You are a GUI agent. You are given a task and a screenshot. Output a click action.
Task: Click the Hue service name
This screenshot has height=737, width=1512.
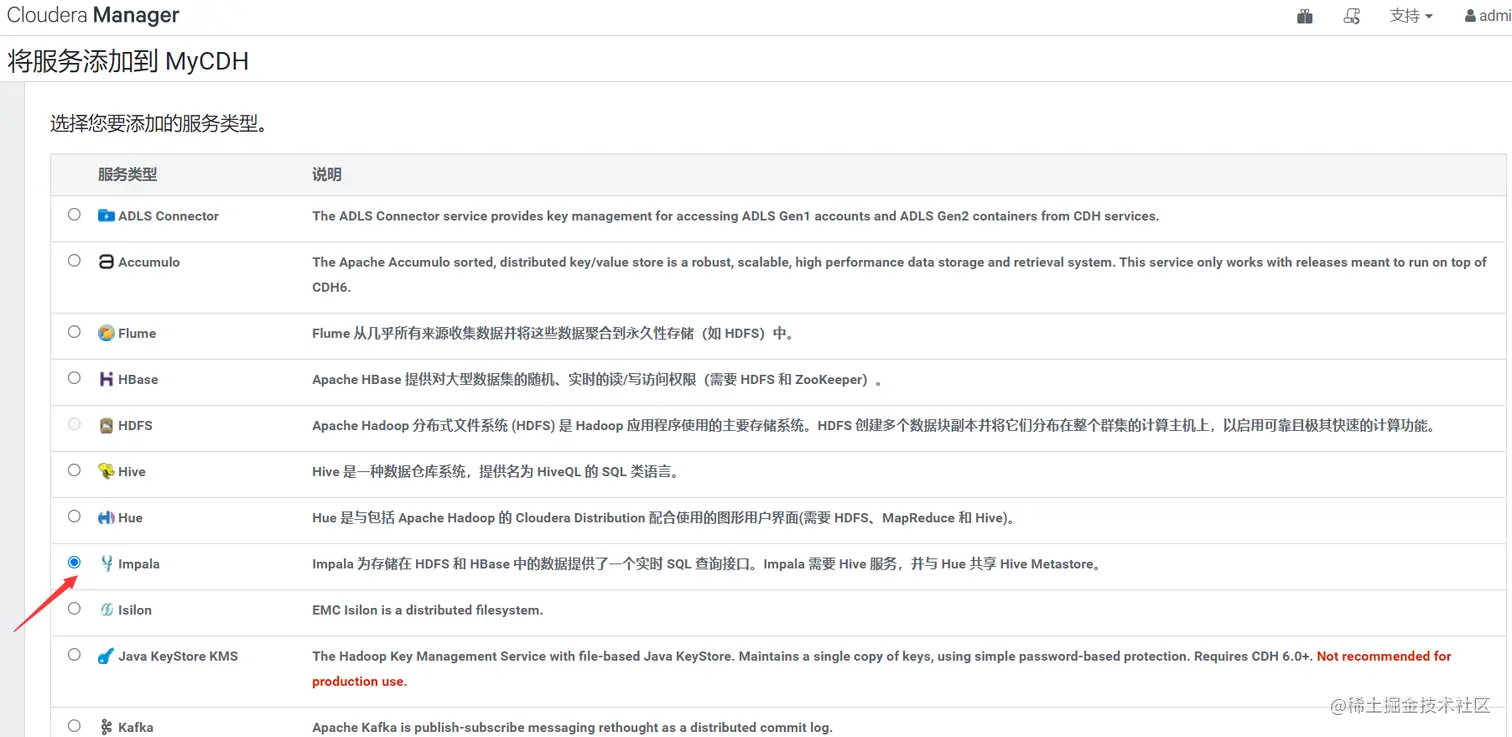[x=130, y=518]
